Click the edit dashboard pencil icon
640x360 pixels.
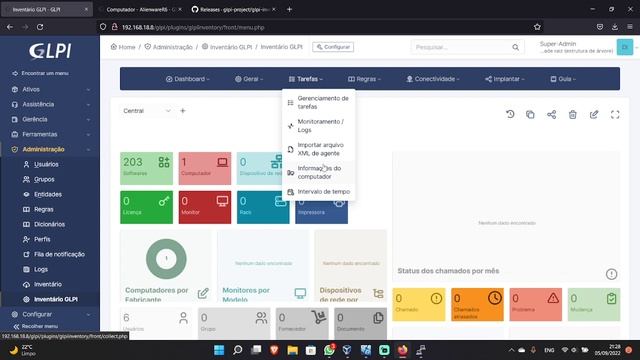594,114
